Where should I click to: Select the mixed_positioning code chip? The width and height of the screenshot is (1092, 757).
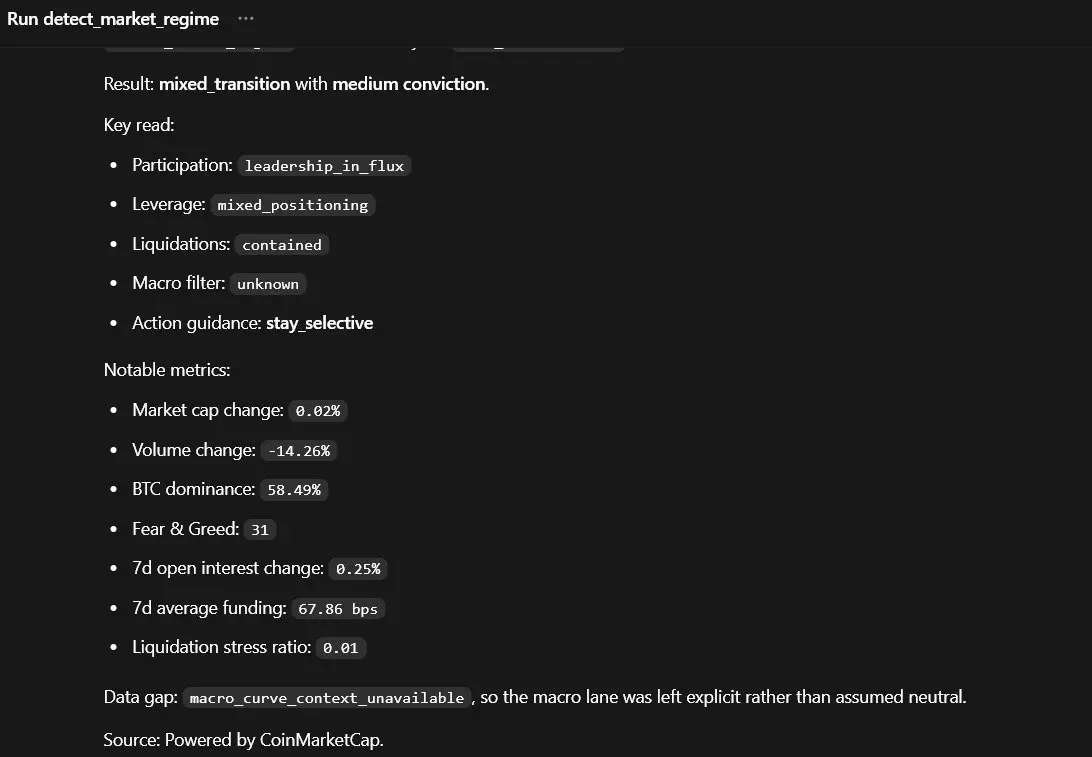point(292,205)
